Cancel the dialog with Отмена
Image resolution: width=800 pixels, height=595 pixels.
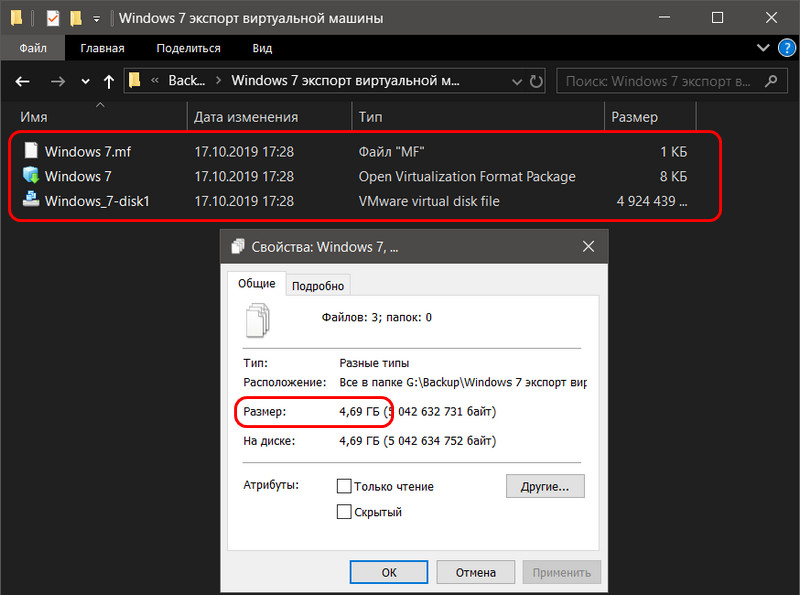click(476, 573)
